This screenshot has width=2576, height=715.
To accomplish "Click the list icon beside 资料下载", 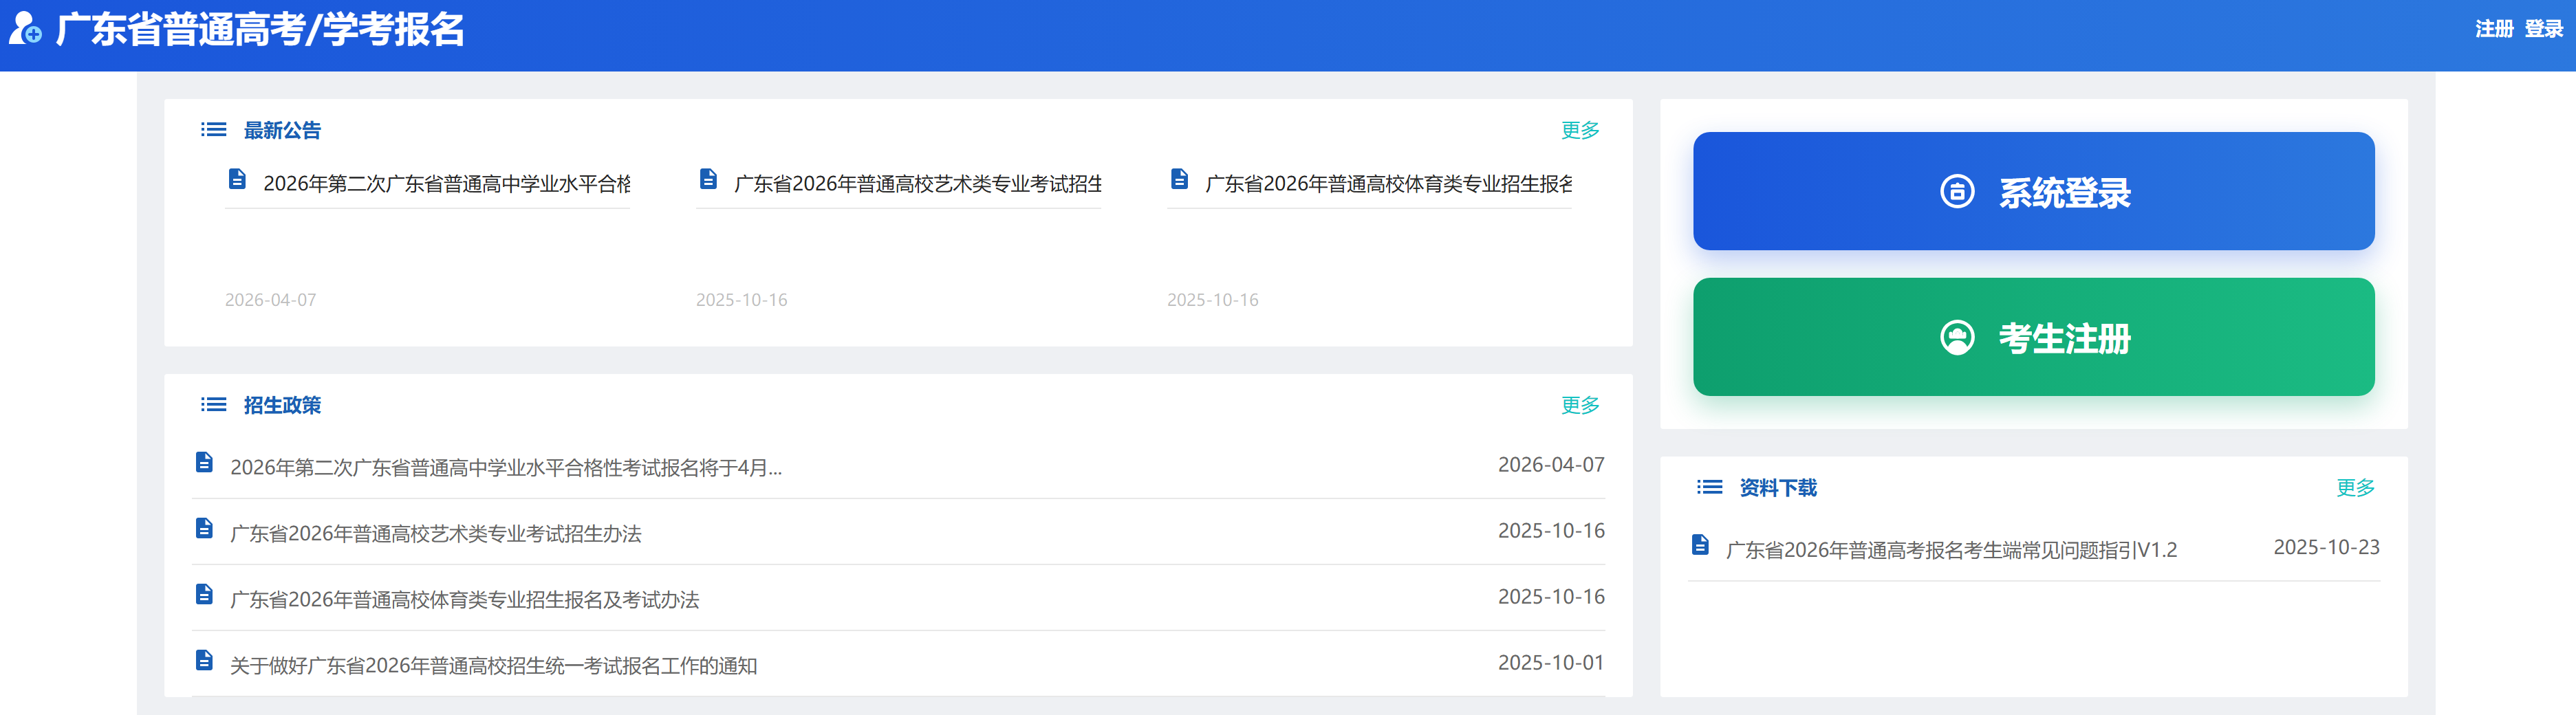I will click(x=1709, y=487).
